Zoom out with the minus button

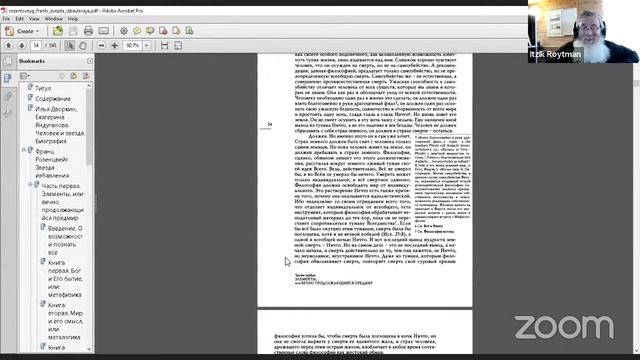tap(102, 46)
